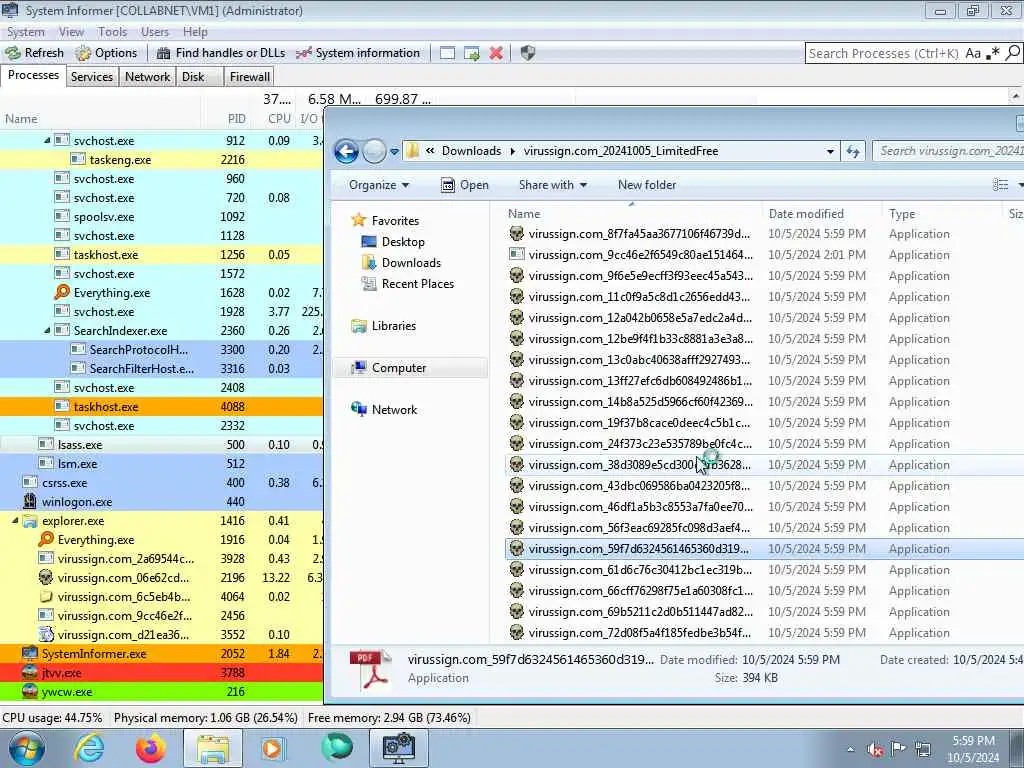The width and height of the screenshot is (1024, 768).
Task: Select the taskhost.exe process PID 4088
Action: [x=161, y=406]
